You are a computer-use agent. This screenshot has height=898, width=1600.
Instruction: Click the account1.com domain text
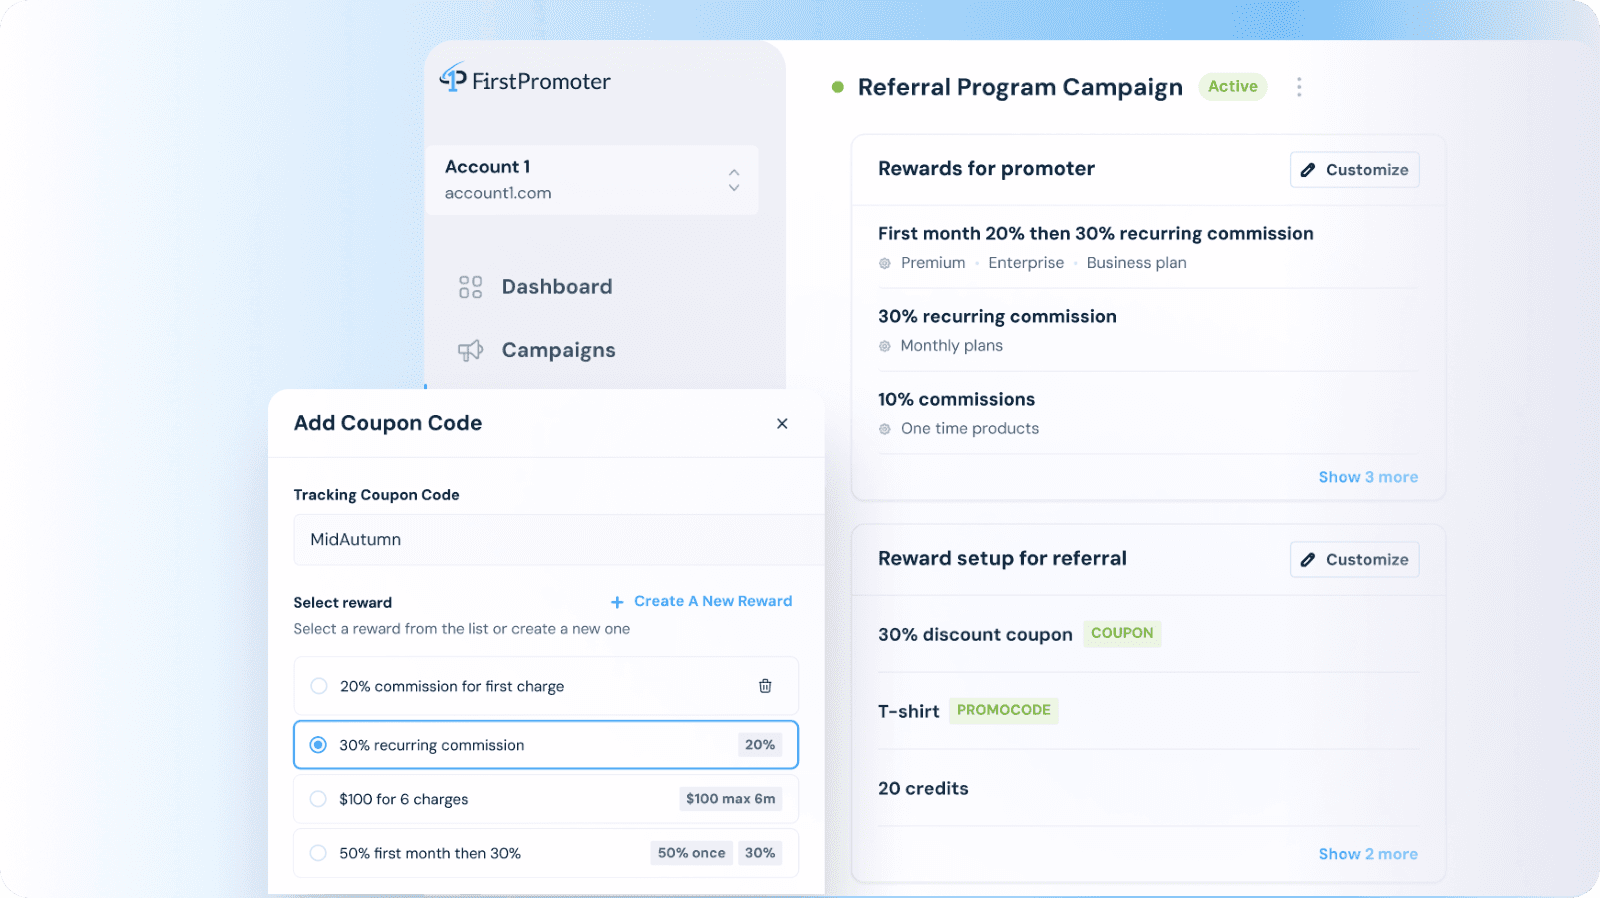498,193
